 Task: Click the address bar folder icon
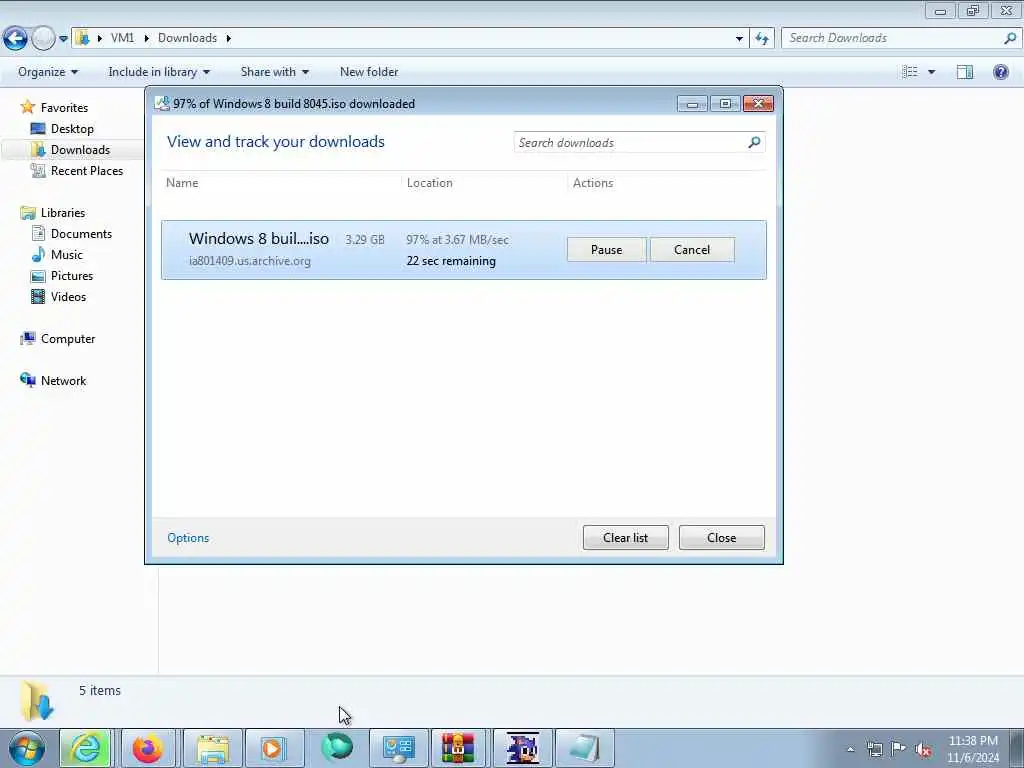pos(82,38)
